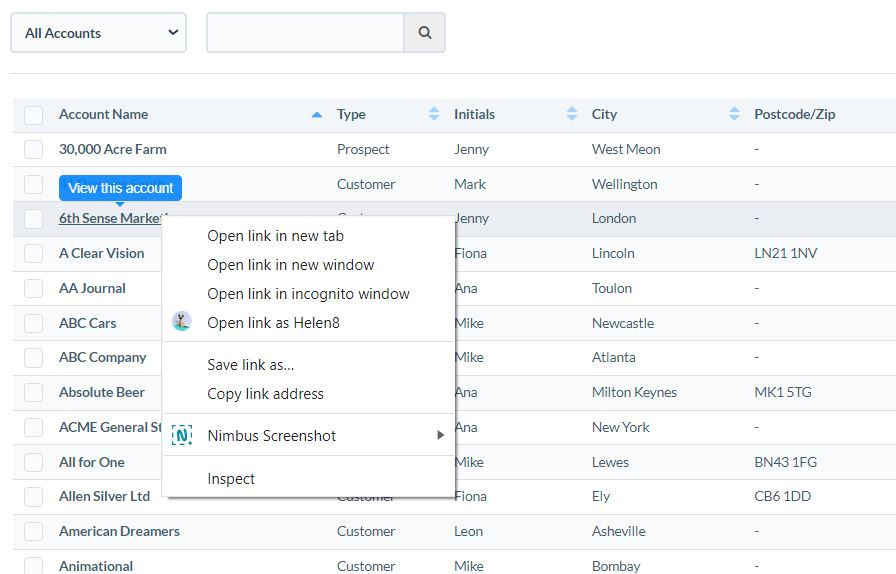The image size is (896, 574).
Task: Choose Open link as Helen8
Action: click(309, 322)
